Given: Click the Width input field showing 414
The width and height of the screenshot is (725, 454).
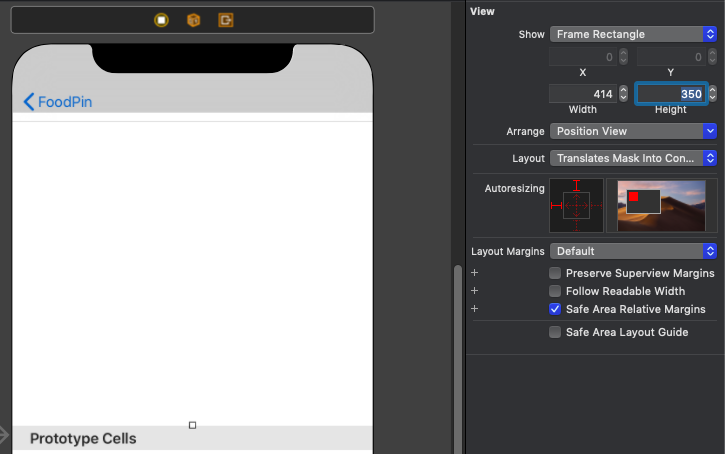Looking at the screenshot, I should pos(583,93).
